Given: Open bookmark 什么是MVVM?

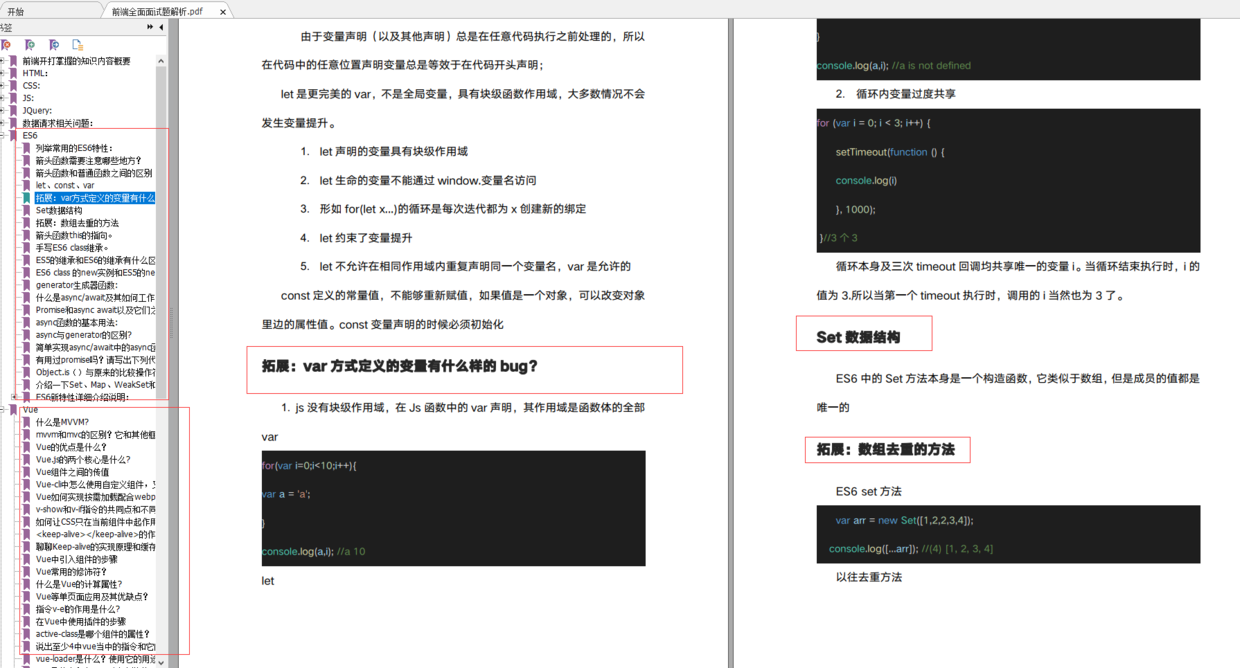Looking at the screenshot, I should 62,422.
